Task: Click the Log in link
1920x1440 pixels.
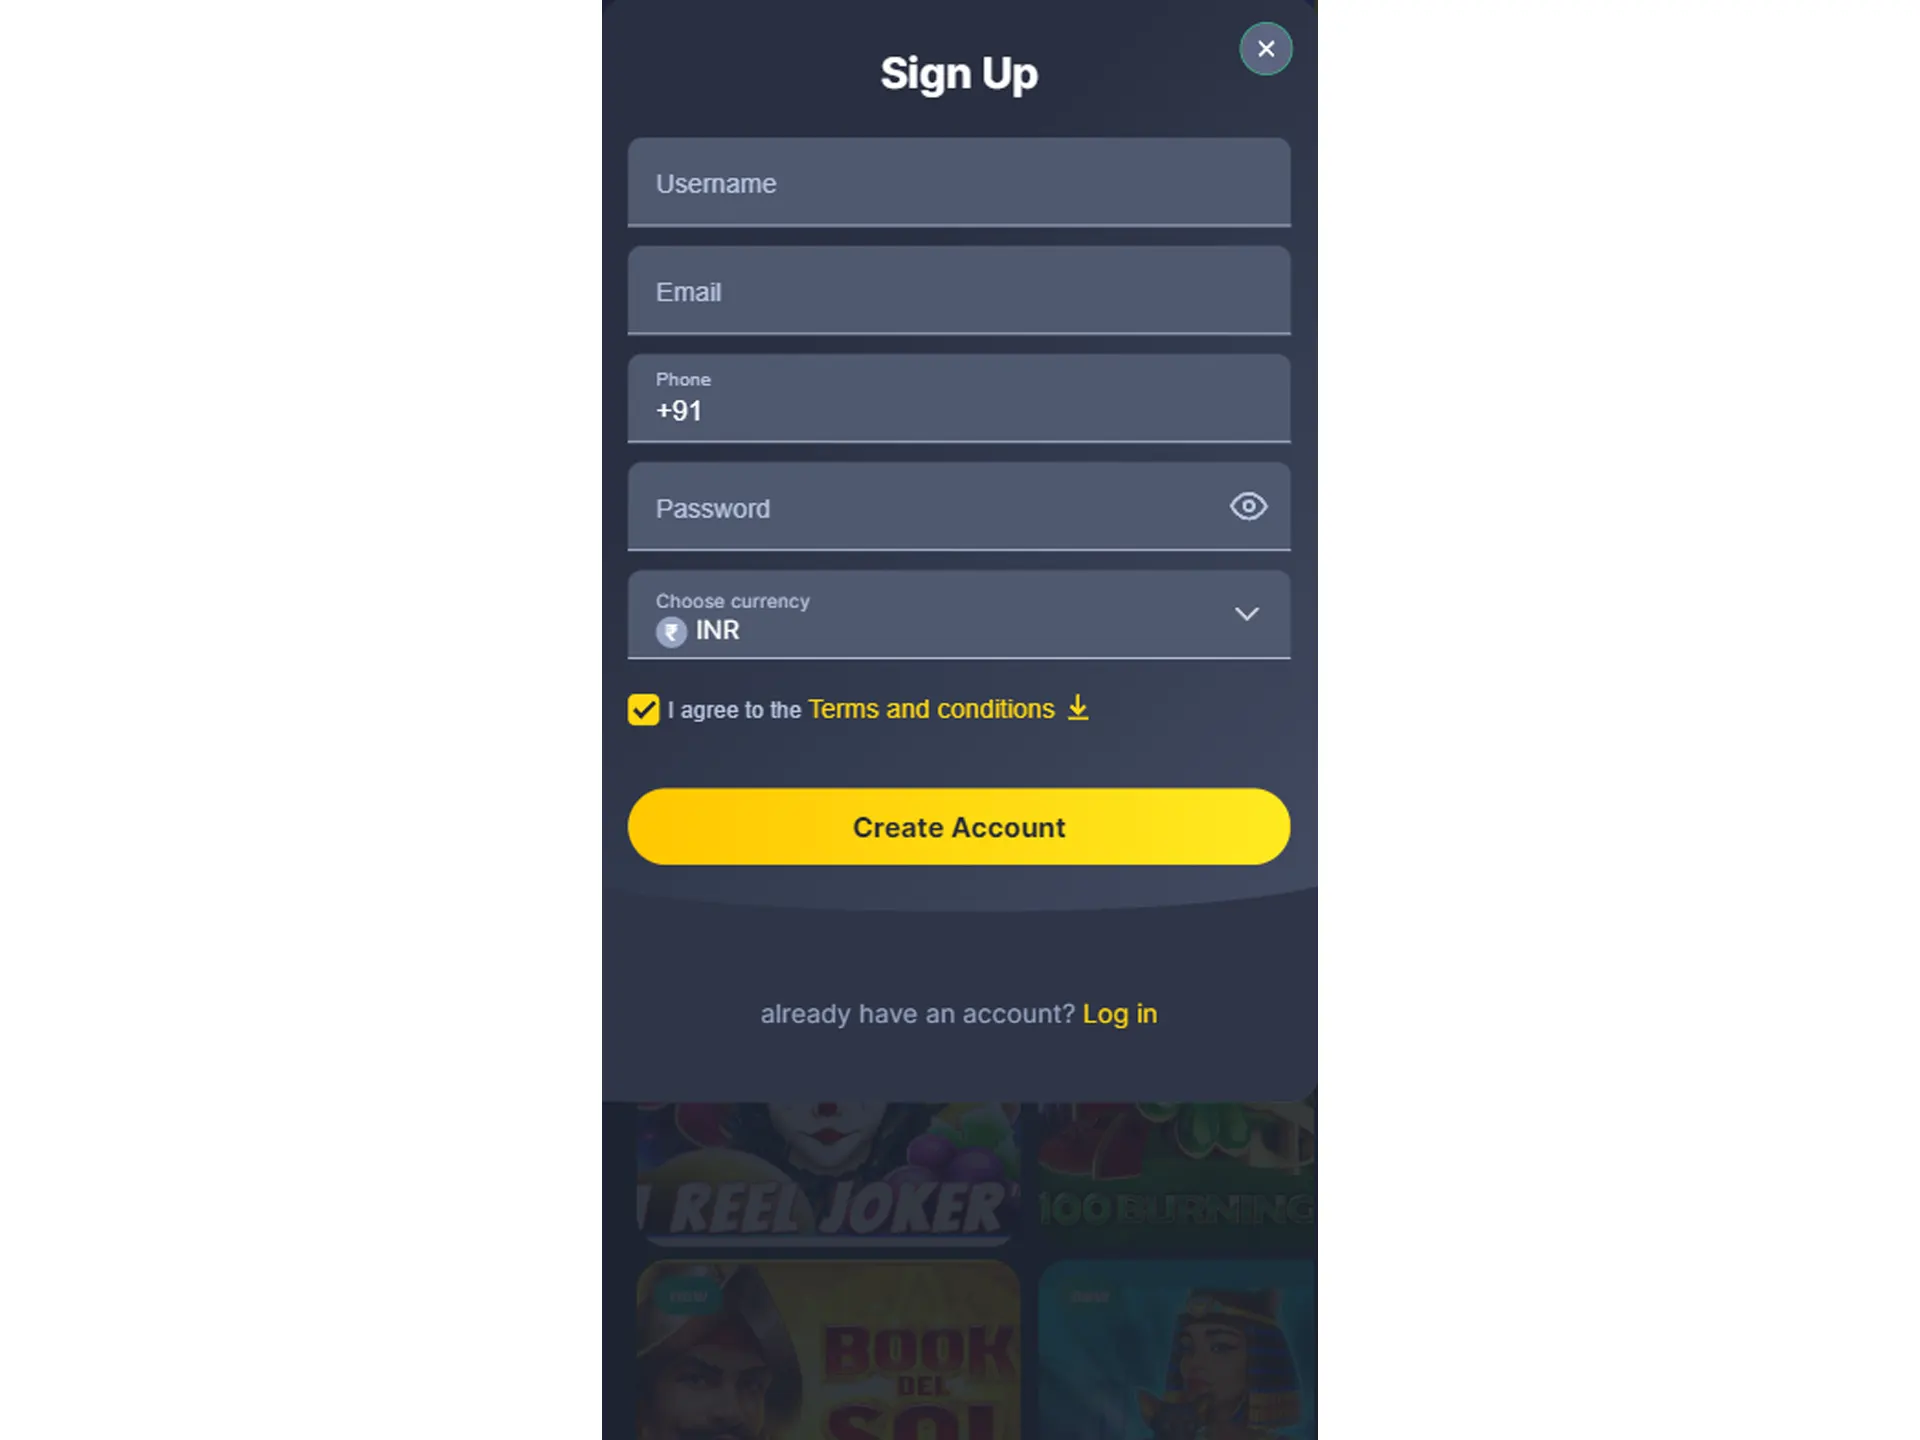Action: point(1120,1012)
